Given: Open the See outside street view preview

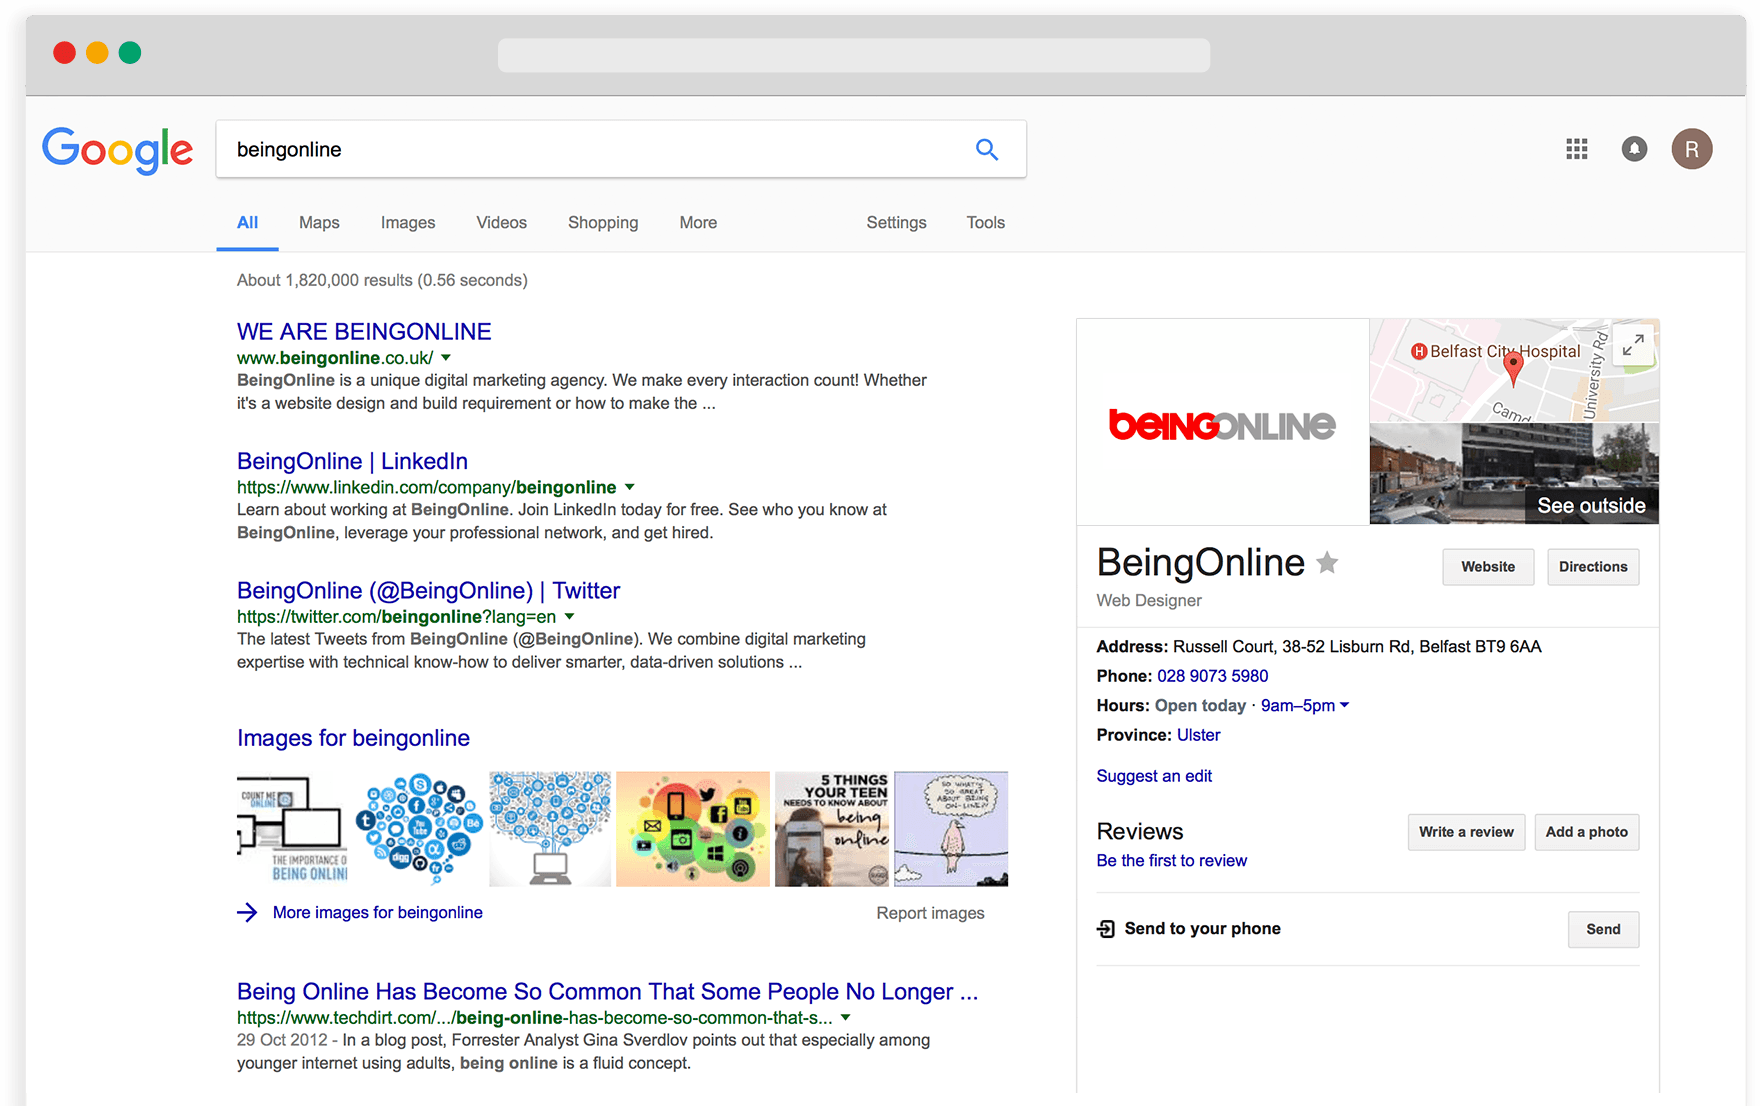Looking at the screenshot, I should click(x=1590, y=506).
